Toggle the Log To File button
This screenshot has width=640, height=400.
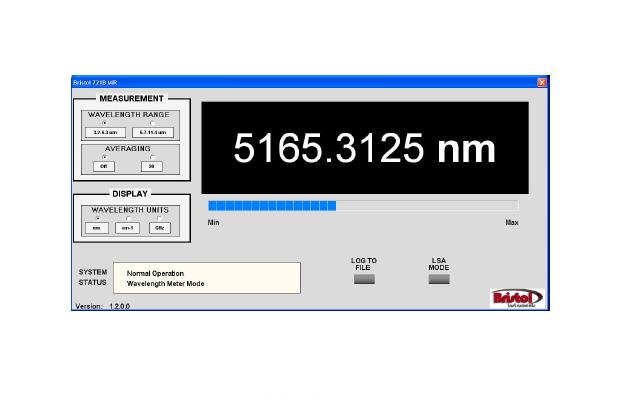pyautogui.click(x=364, y=279)
